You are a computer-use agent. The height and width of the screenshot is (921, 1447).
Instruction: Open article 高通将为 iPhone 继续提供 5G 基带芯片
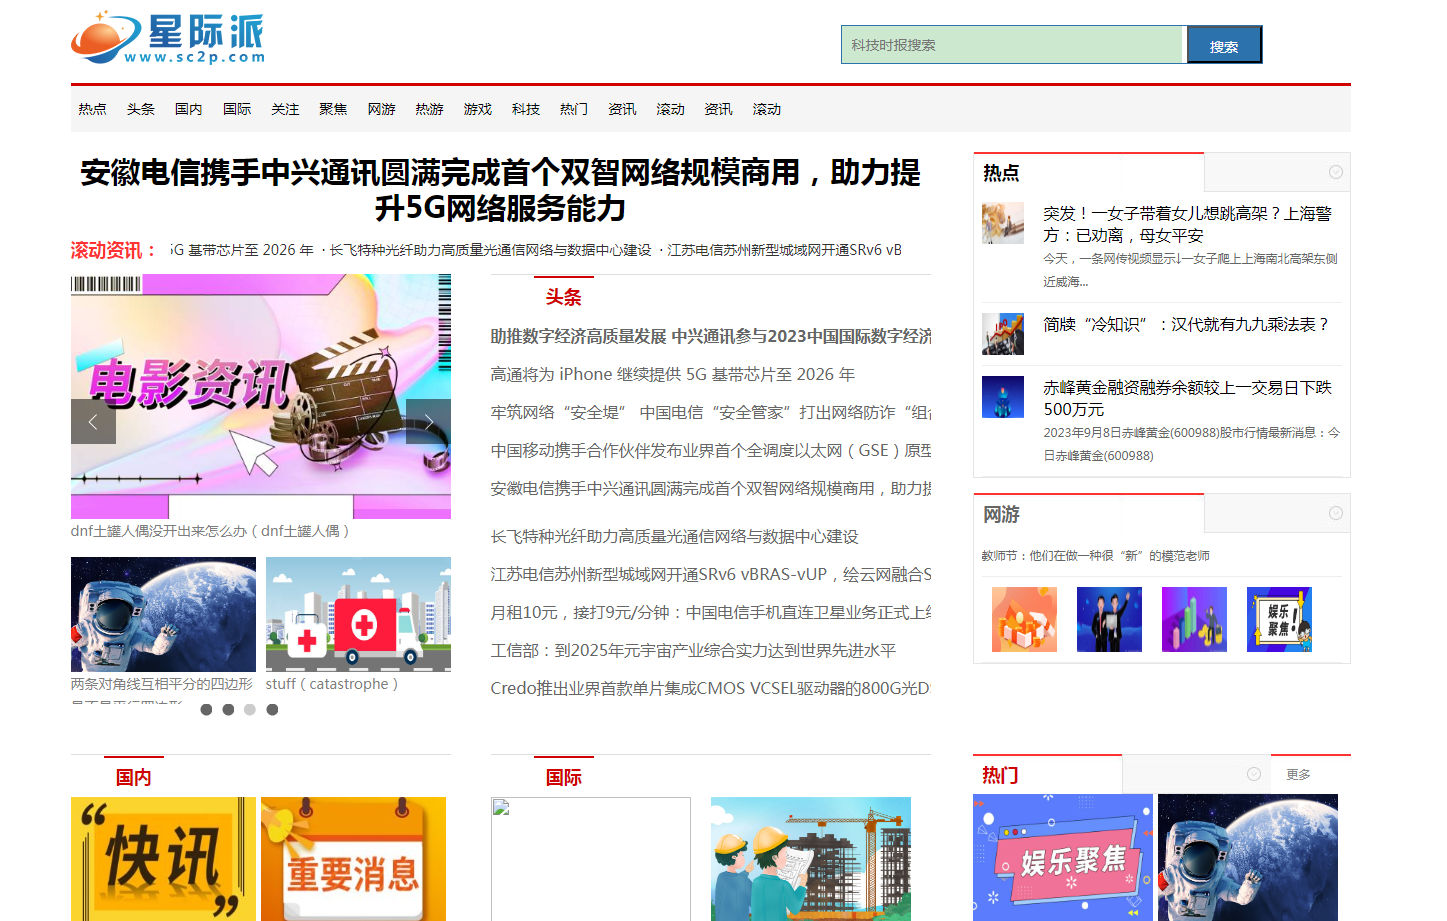click(x=673, y=374)
